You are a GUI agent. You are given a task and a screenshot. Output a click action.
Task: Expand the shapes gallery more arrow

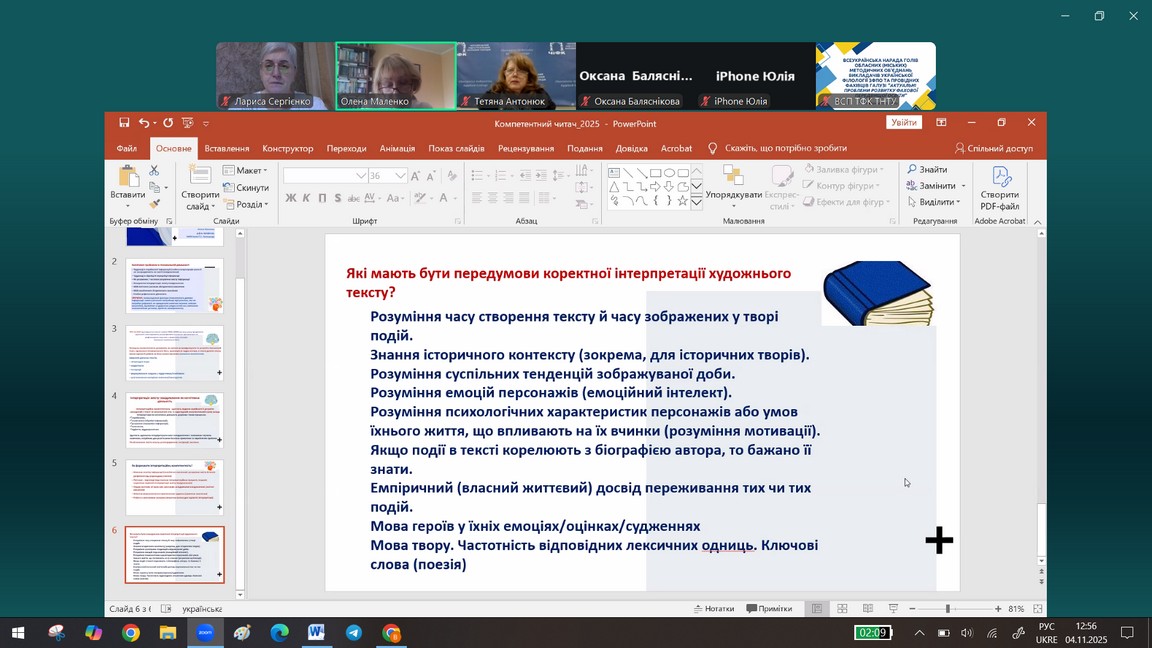click(697, 201)
